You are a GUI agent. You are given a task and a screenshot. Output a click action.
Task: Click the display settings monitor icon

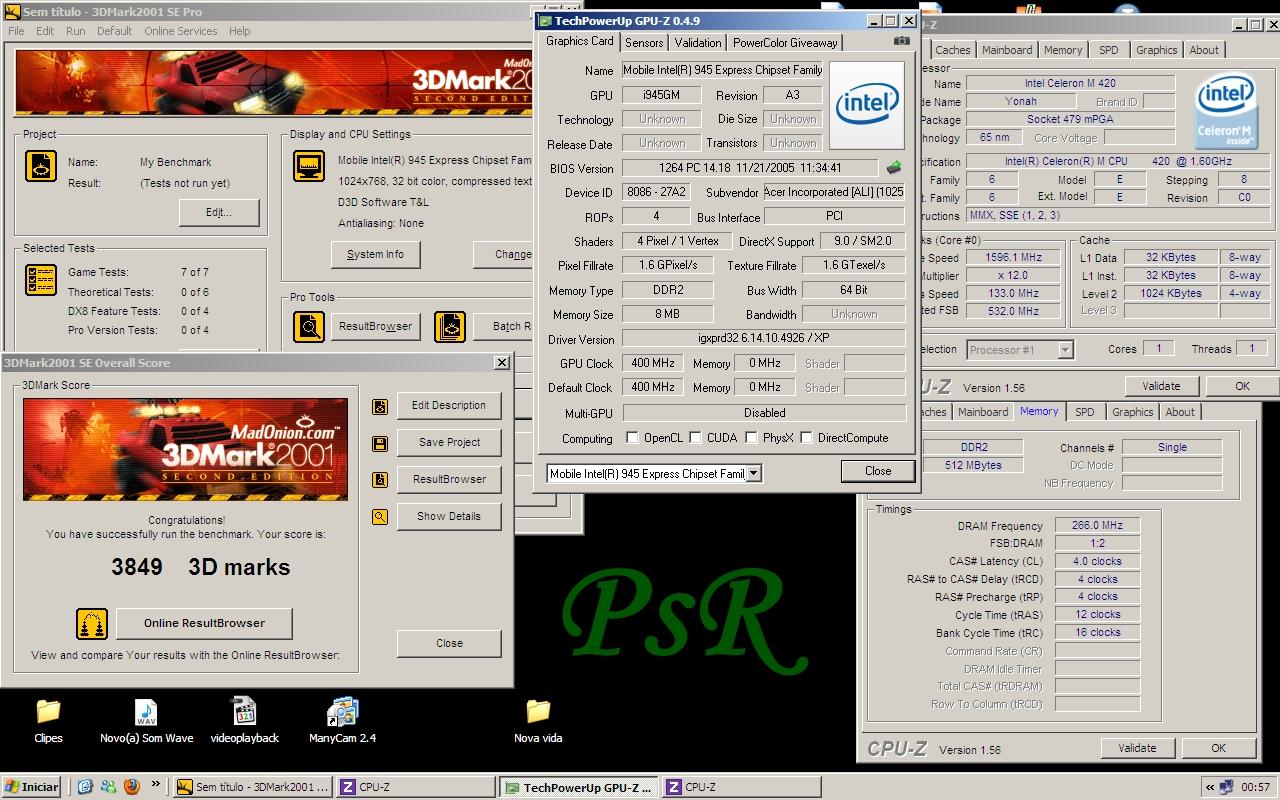click(309, 166)
